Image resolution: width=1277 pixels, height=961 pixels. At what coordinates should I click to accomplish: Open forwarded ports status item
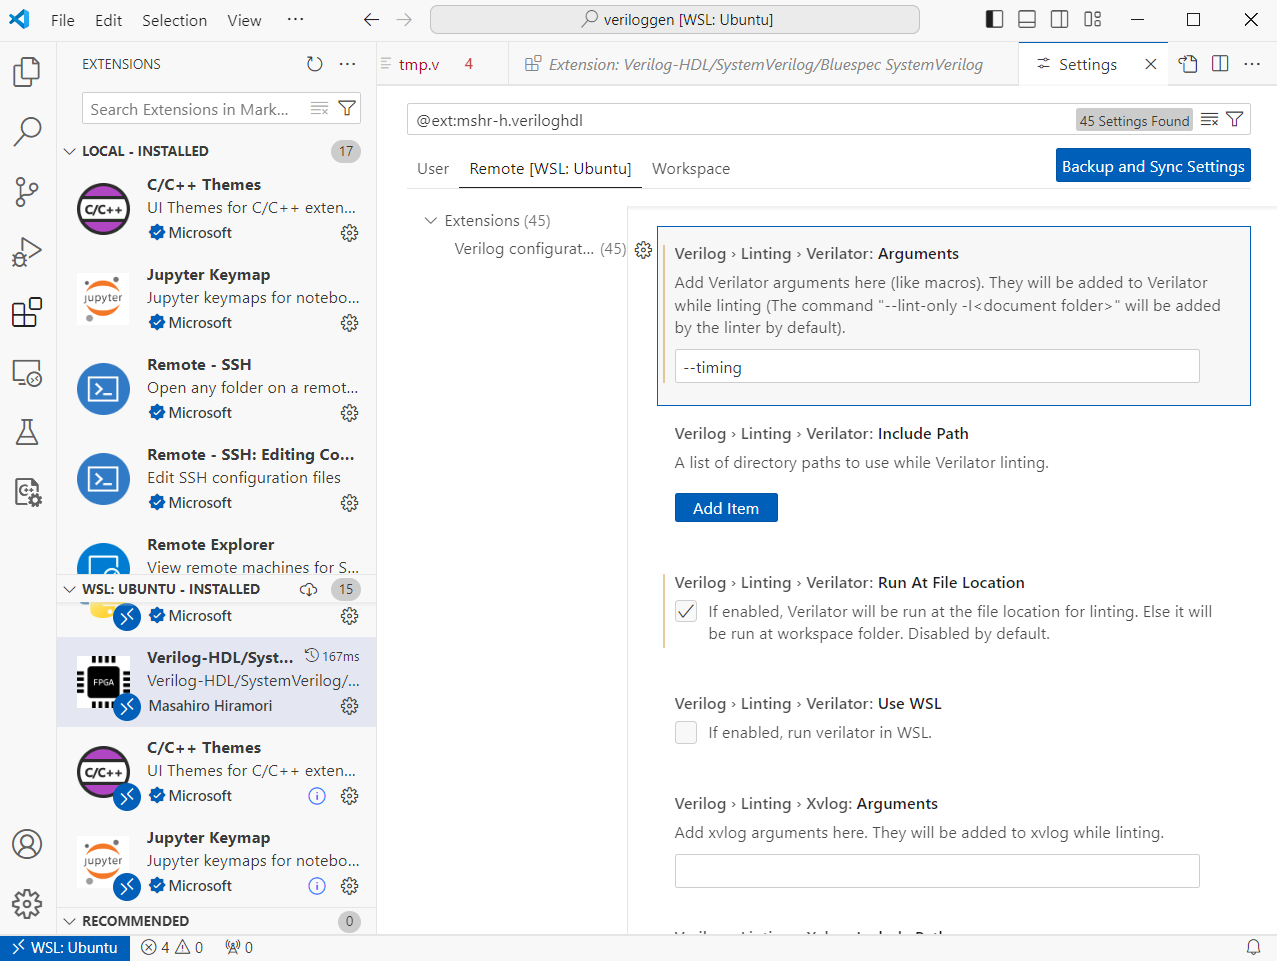239,947
